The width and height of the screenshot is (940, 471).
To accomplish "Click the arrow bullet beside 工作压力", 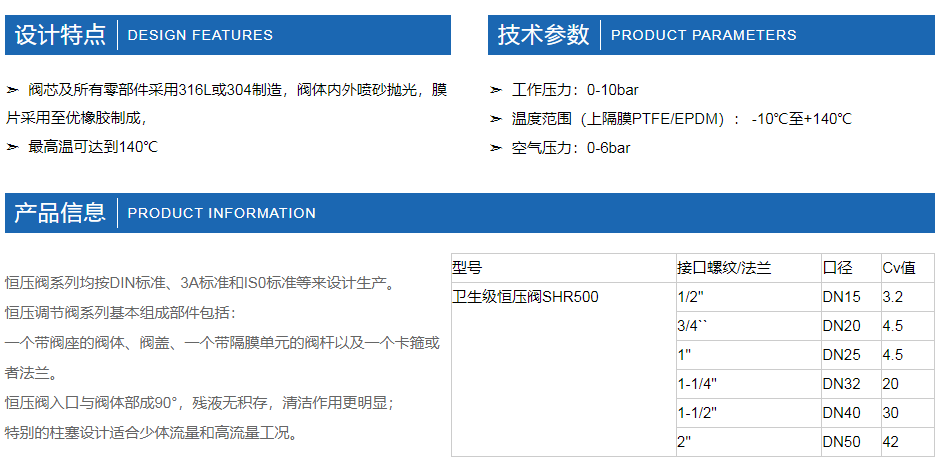I will 496,90.
